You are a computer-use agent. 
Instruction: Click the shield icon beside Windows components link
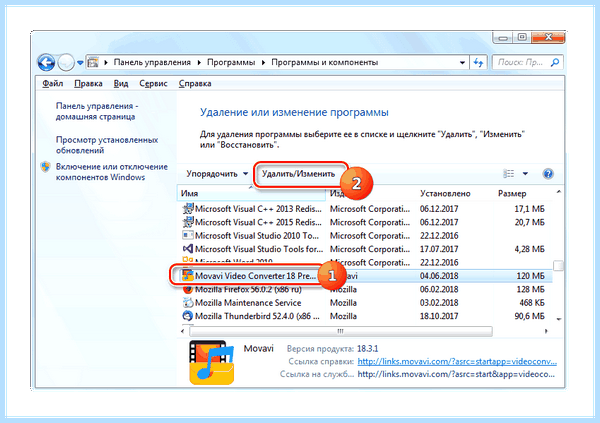[46, 167]
